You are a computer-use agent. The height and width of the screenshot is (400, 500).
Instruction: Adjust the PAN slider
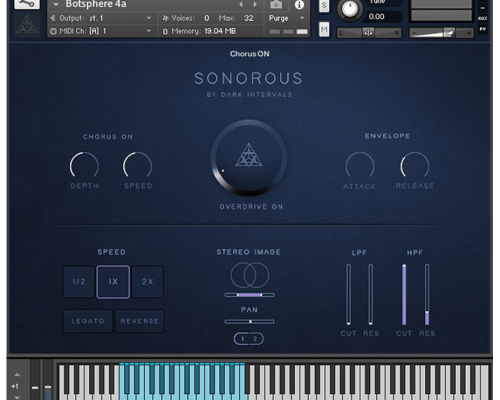tap(249, 322)
